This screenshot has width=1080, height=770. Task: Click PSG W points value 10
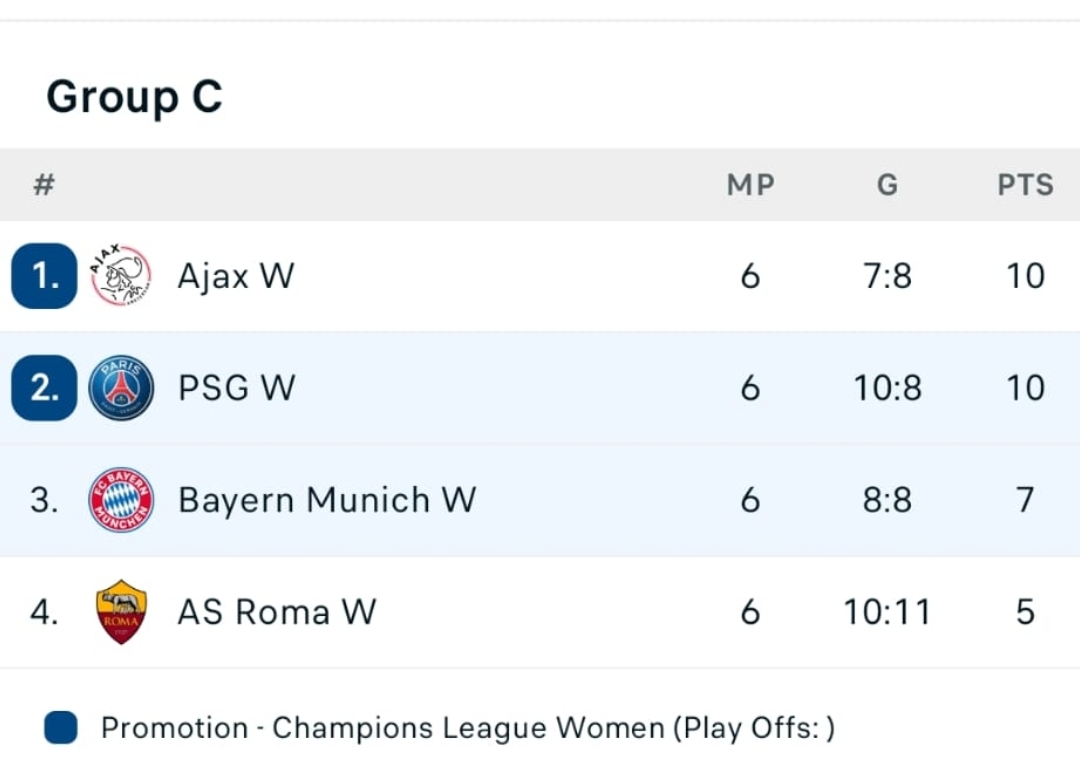click(1026, 388)
